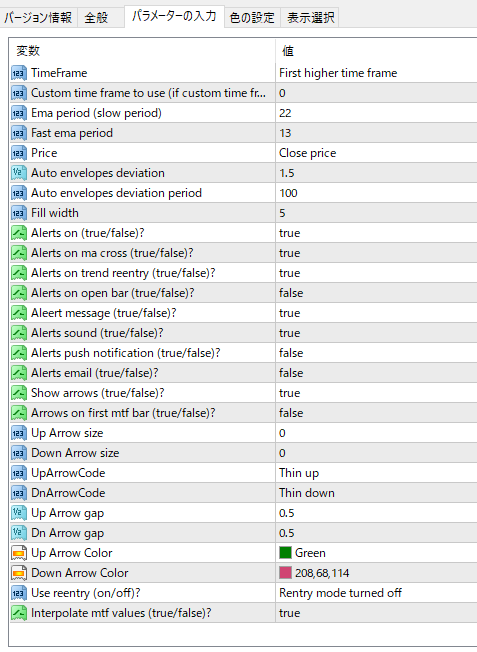Click the boolean icon beside Alerts on (true/false)?
Viewport: 477px width, 652px height.
coord(19,233)
